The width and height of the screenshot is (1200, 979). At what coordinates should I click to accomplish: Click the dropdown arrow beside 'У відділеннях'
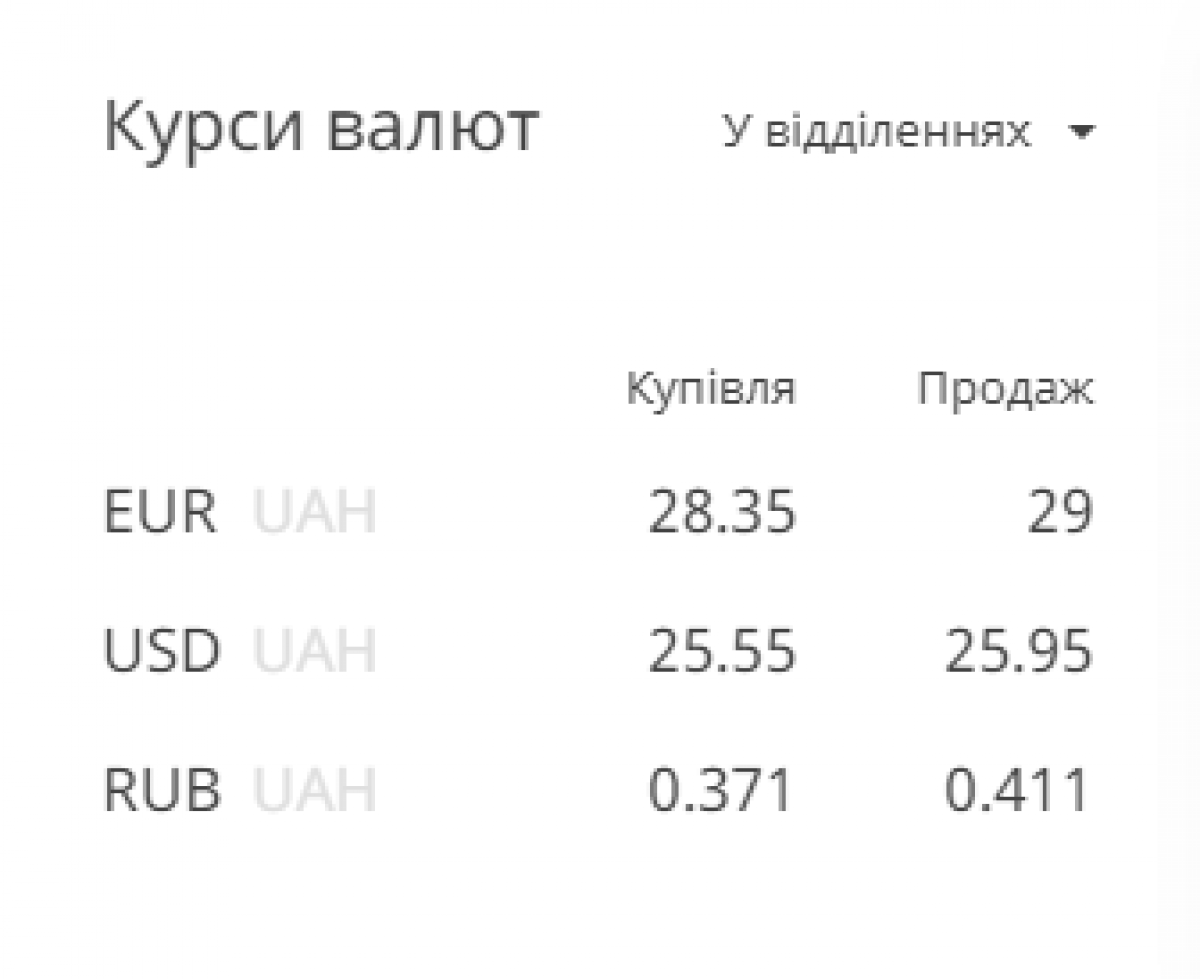(1081, 132)
